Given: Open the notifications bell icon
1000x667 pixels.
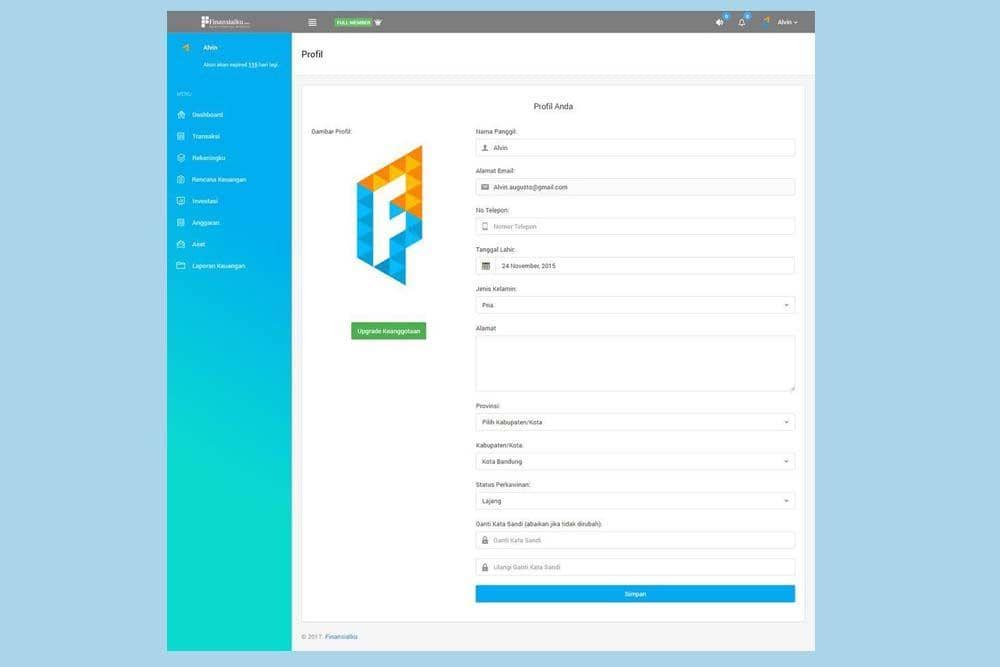Looking at the screenshot, I should click(742, 22).
